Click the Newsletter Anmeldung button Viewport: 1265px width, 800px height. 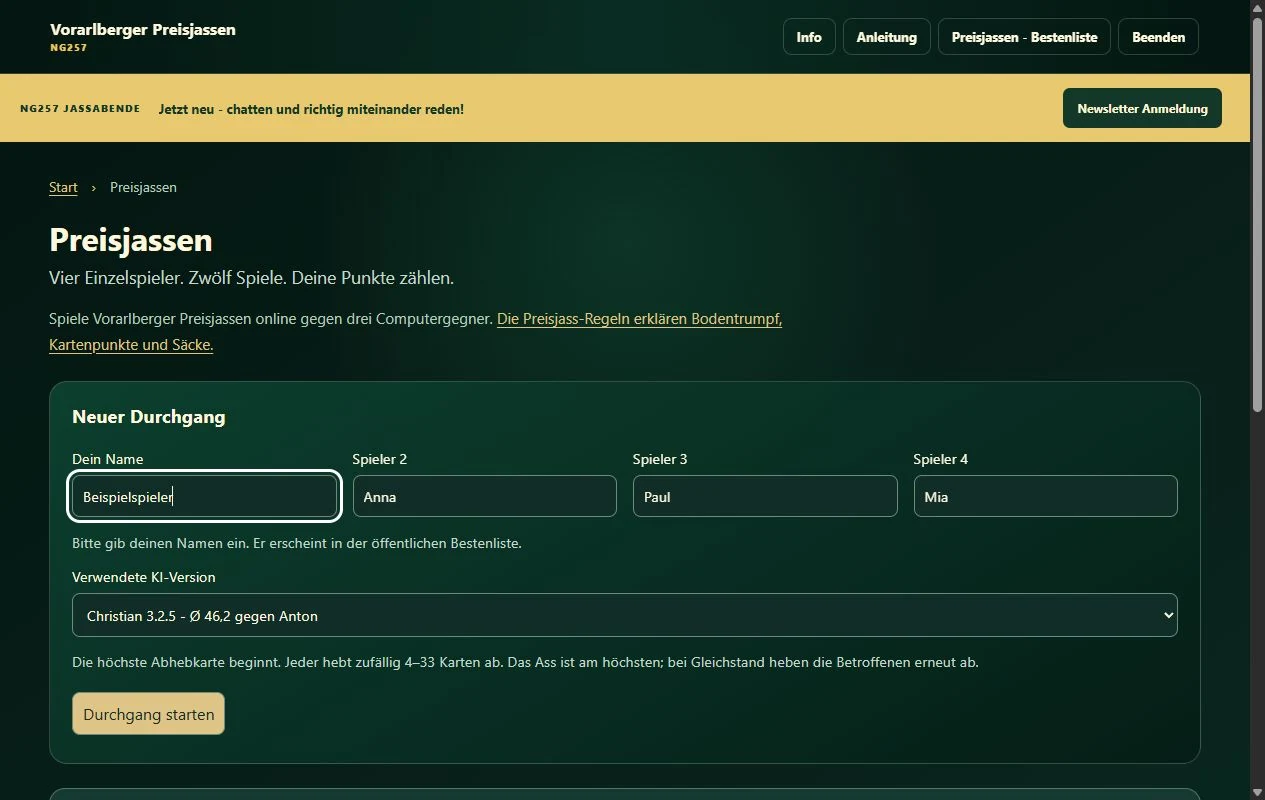coord(1142,108)
